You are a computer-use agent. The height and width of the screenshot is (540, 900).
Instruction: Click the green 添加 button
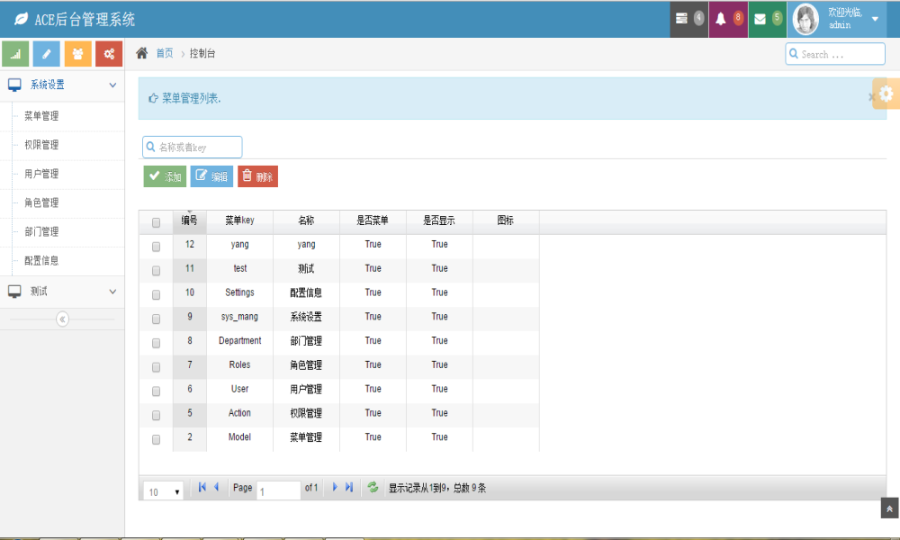coord(165,176)
